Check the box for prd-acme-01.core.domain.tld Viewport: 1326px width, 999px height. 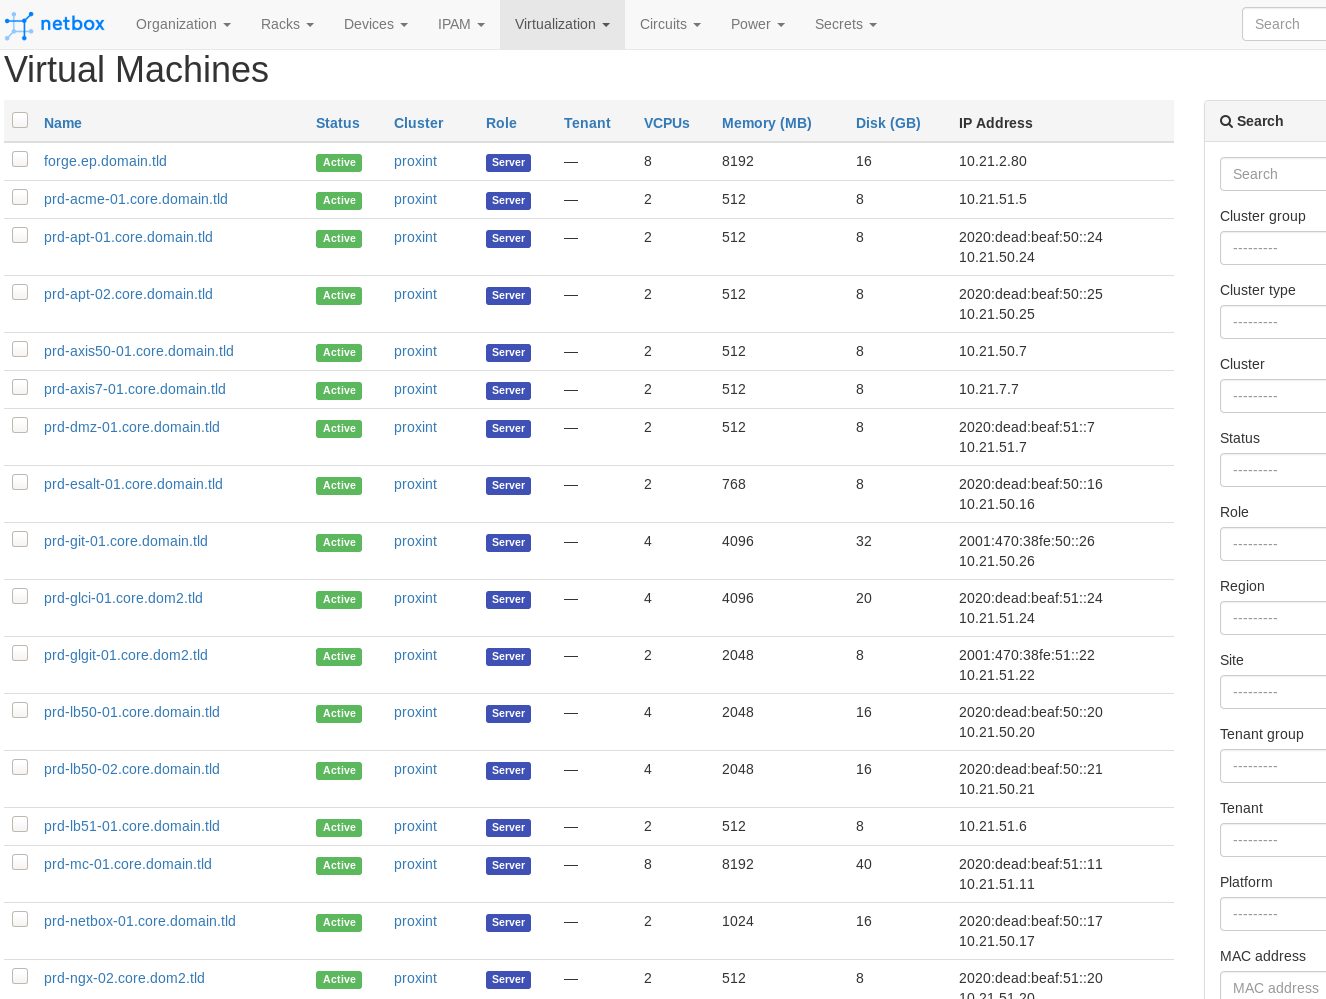[x=20, y=198]
